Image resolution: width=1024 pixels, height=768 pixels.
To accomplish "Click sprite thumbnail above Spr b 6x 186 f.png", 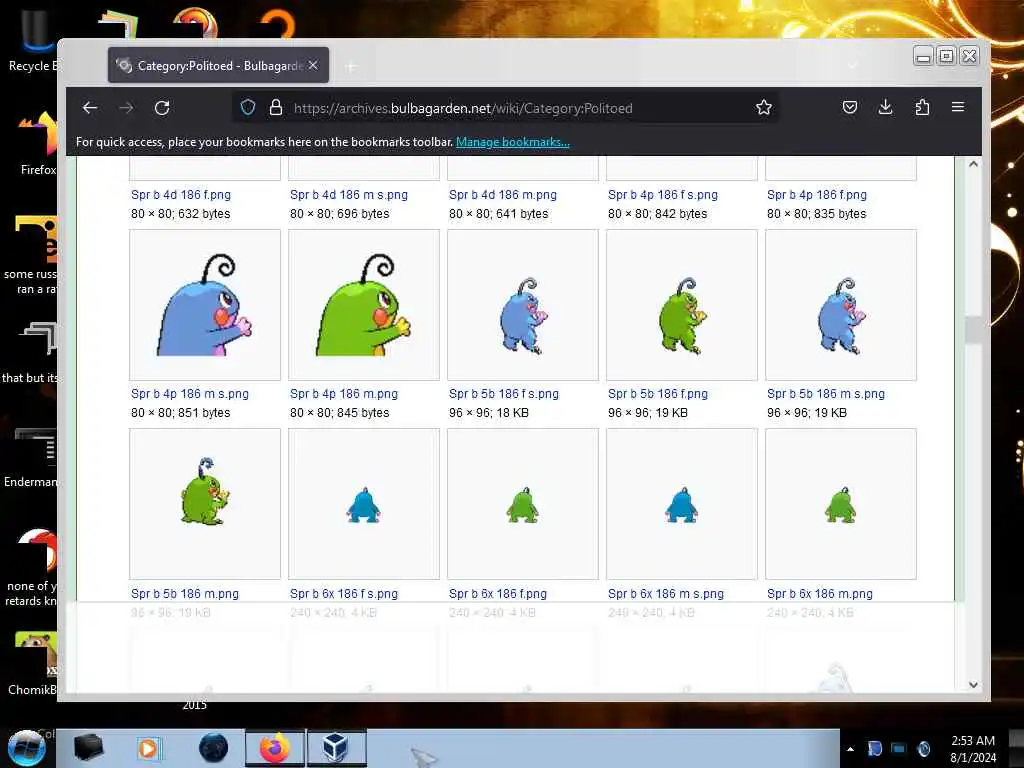I will [x=523, y=504].
